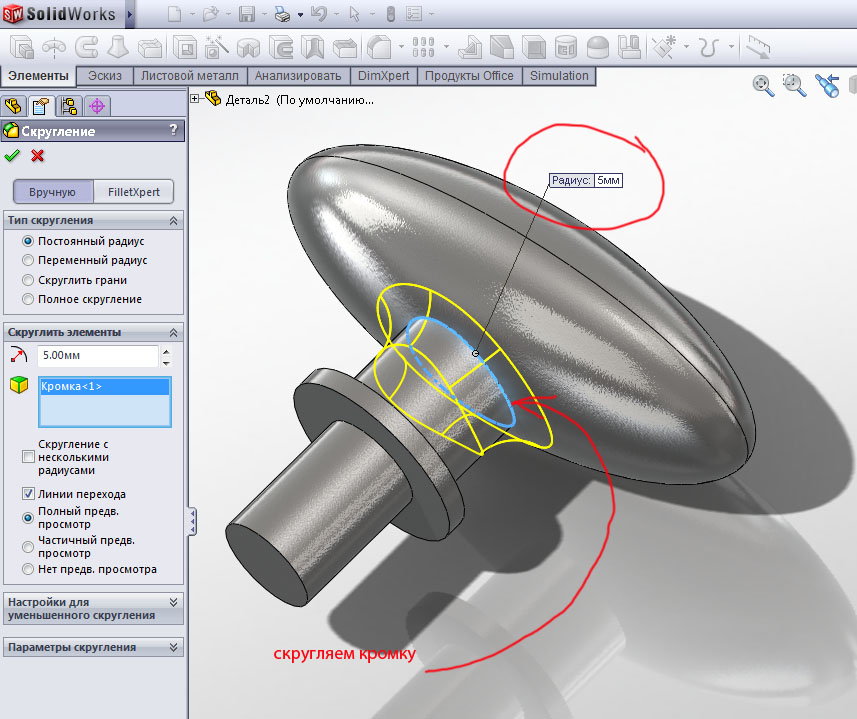Click the radius 5.00мм input field
This screenshot has height=719, width=857.
pos(97,355)
